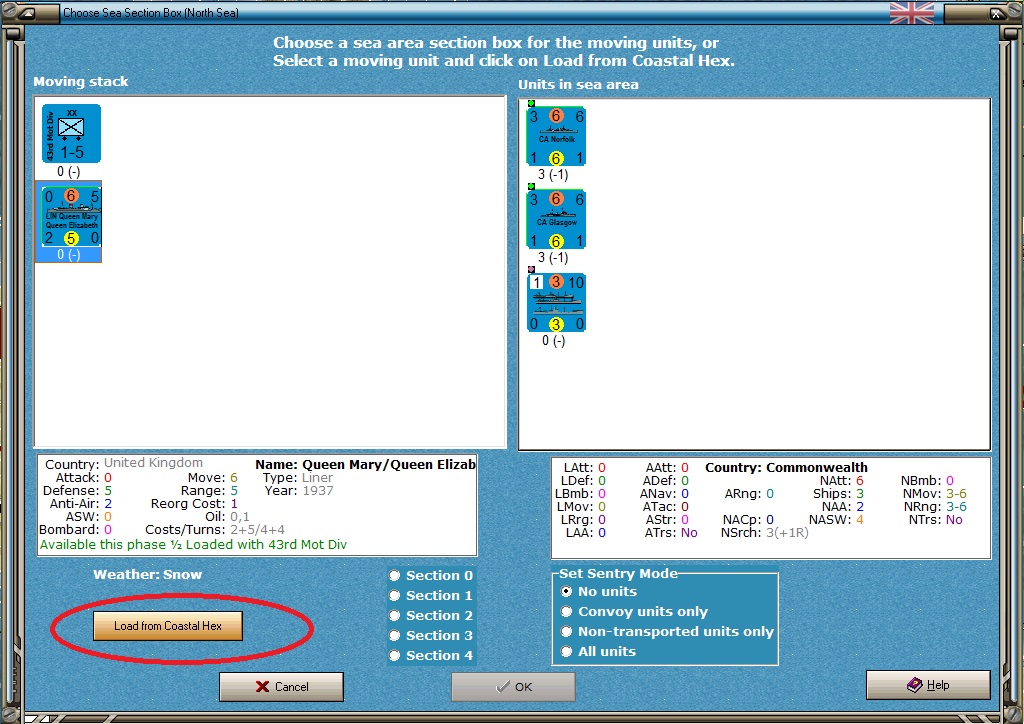Viewport: 1024px width, 724px height.
Task: Click the 'Country: United Kingdom' text
Action: 124,464
